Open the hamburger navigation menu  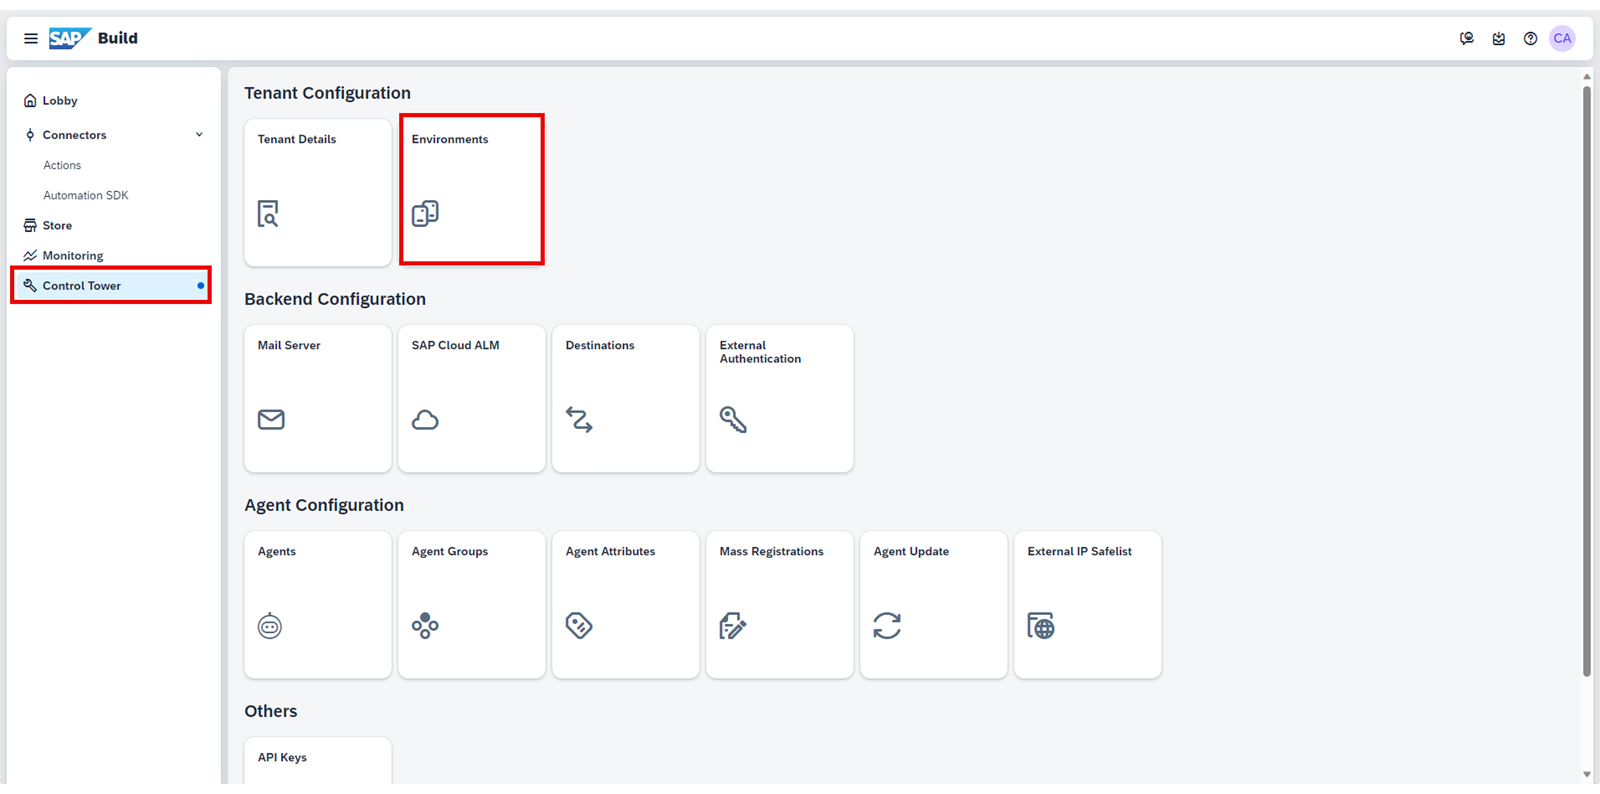click(x=31, y=38)
